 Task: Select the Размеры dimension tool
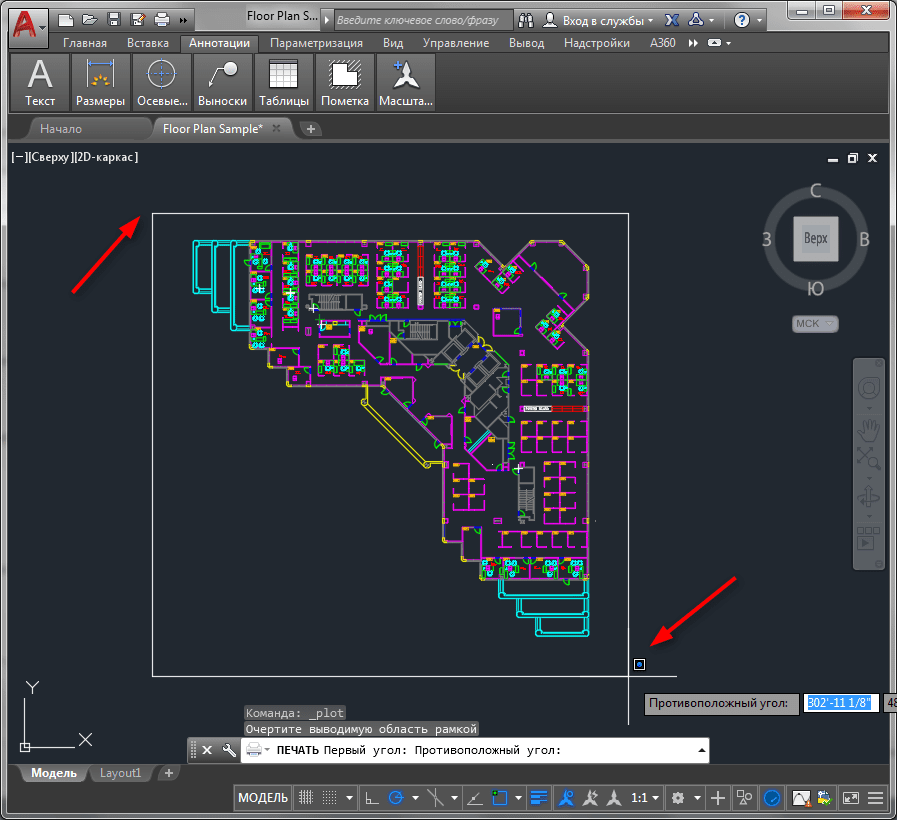click(x=100, y=82)
